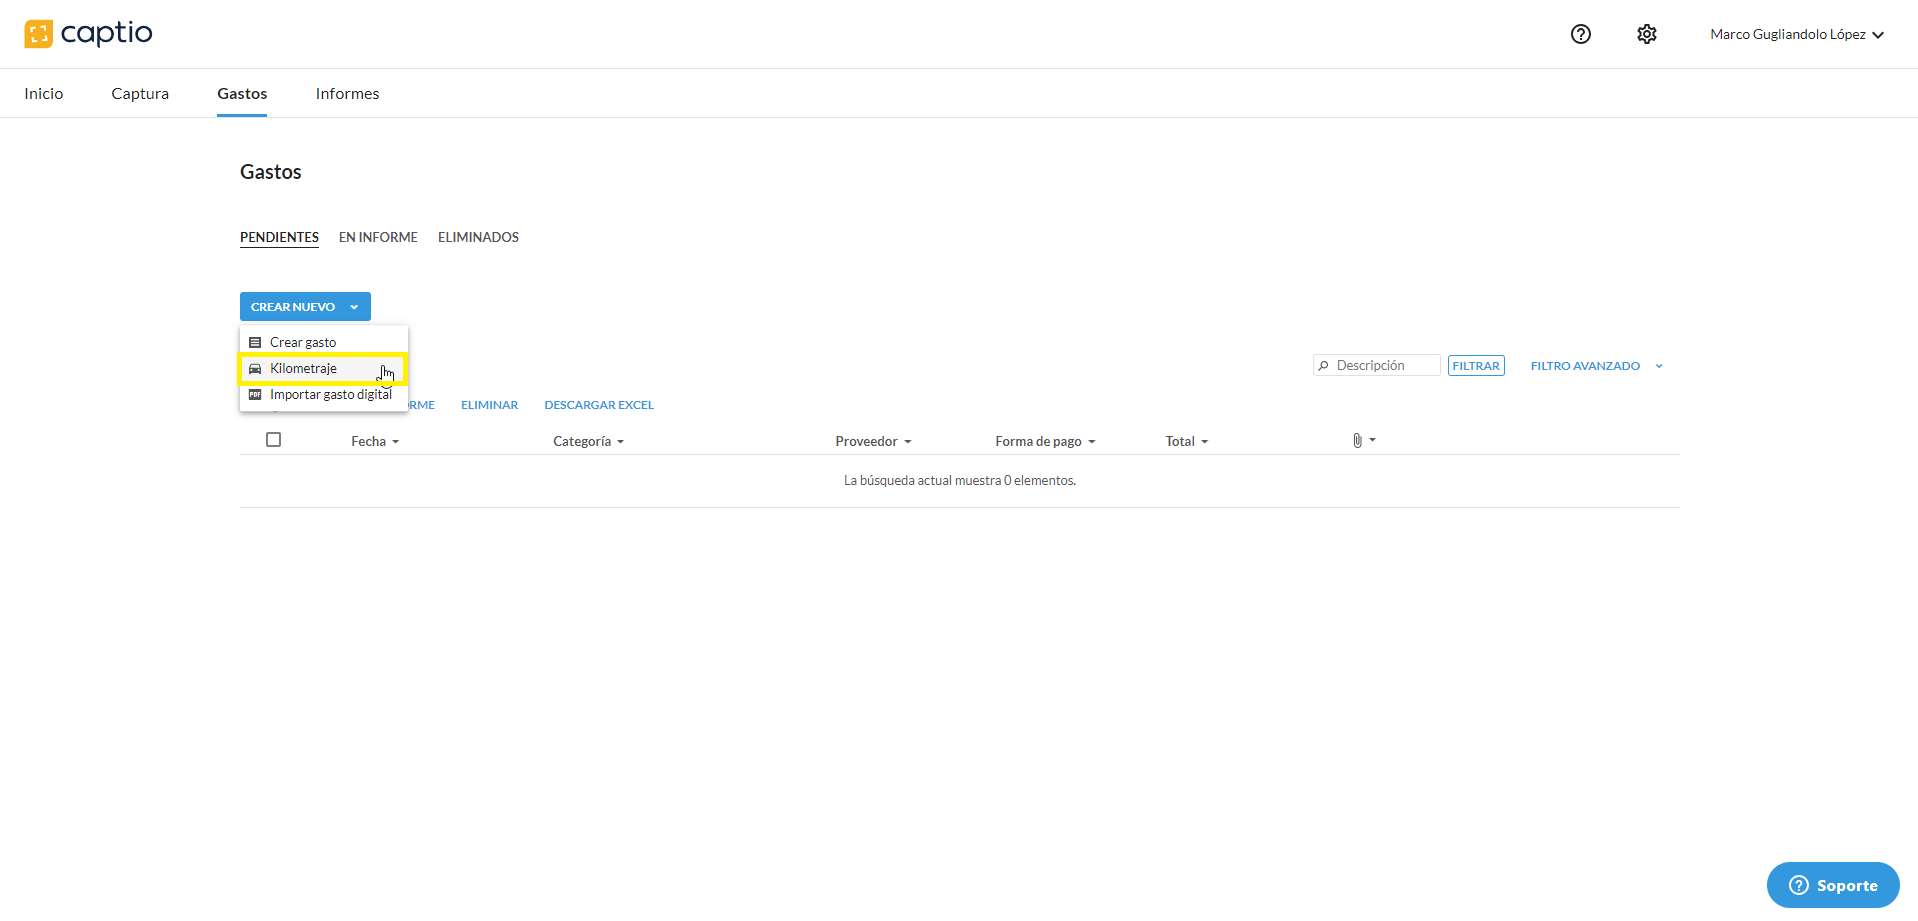
Task: Open the settings gear icon
Action: click(1647, 34)
